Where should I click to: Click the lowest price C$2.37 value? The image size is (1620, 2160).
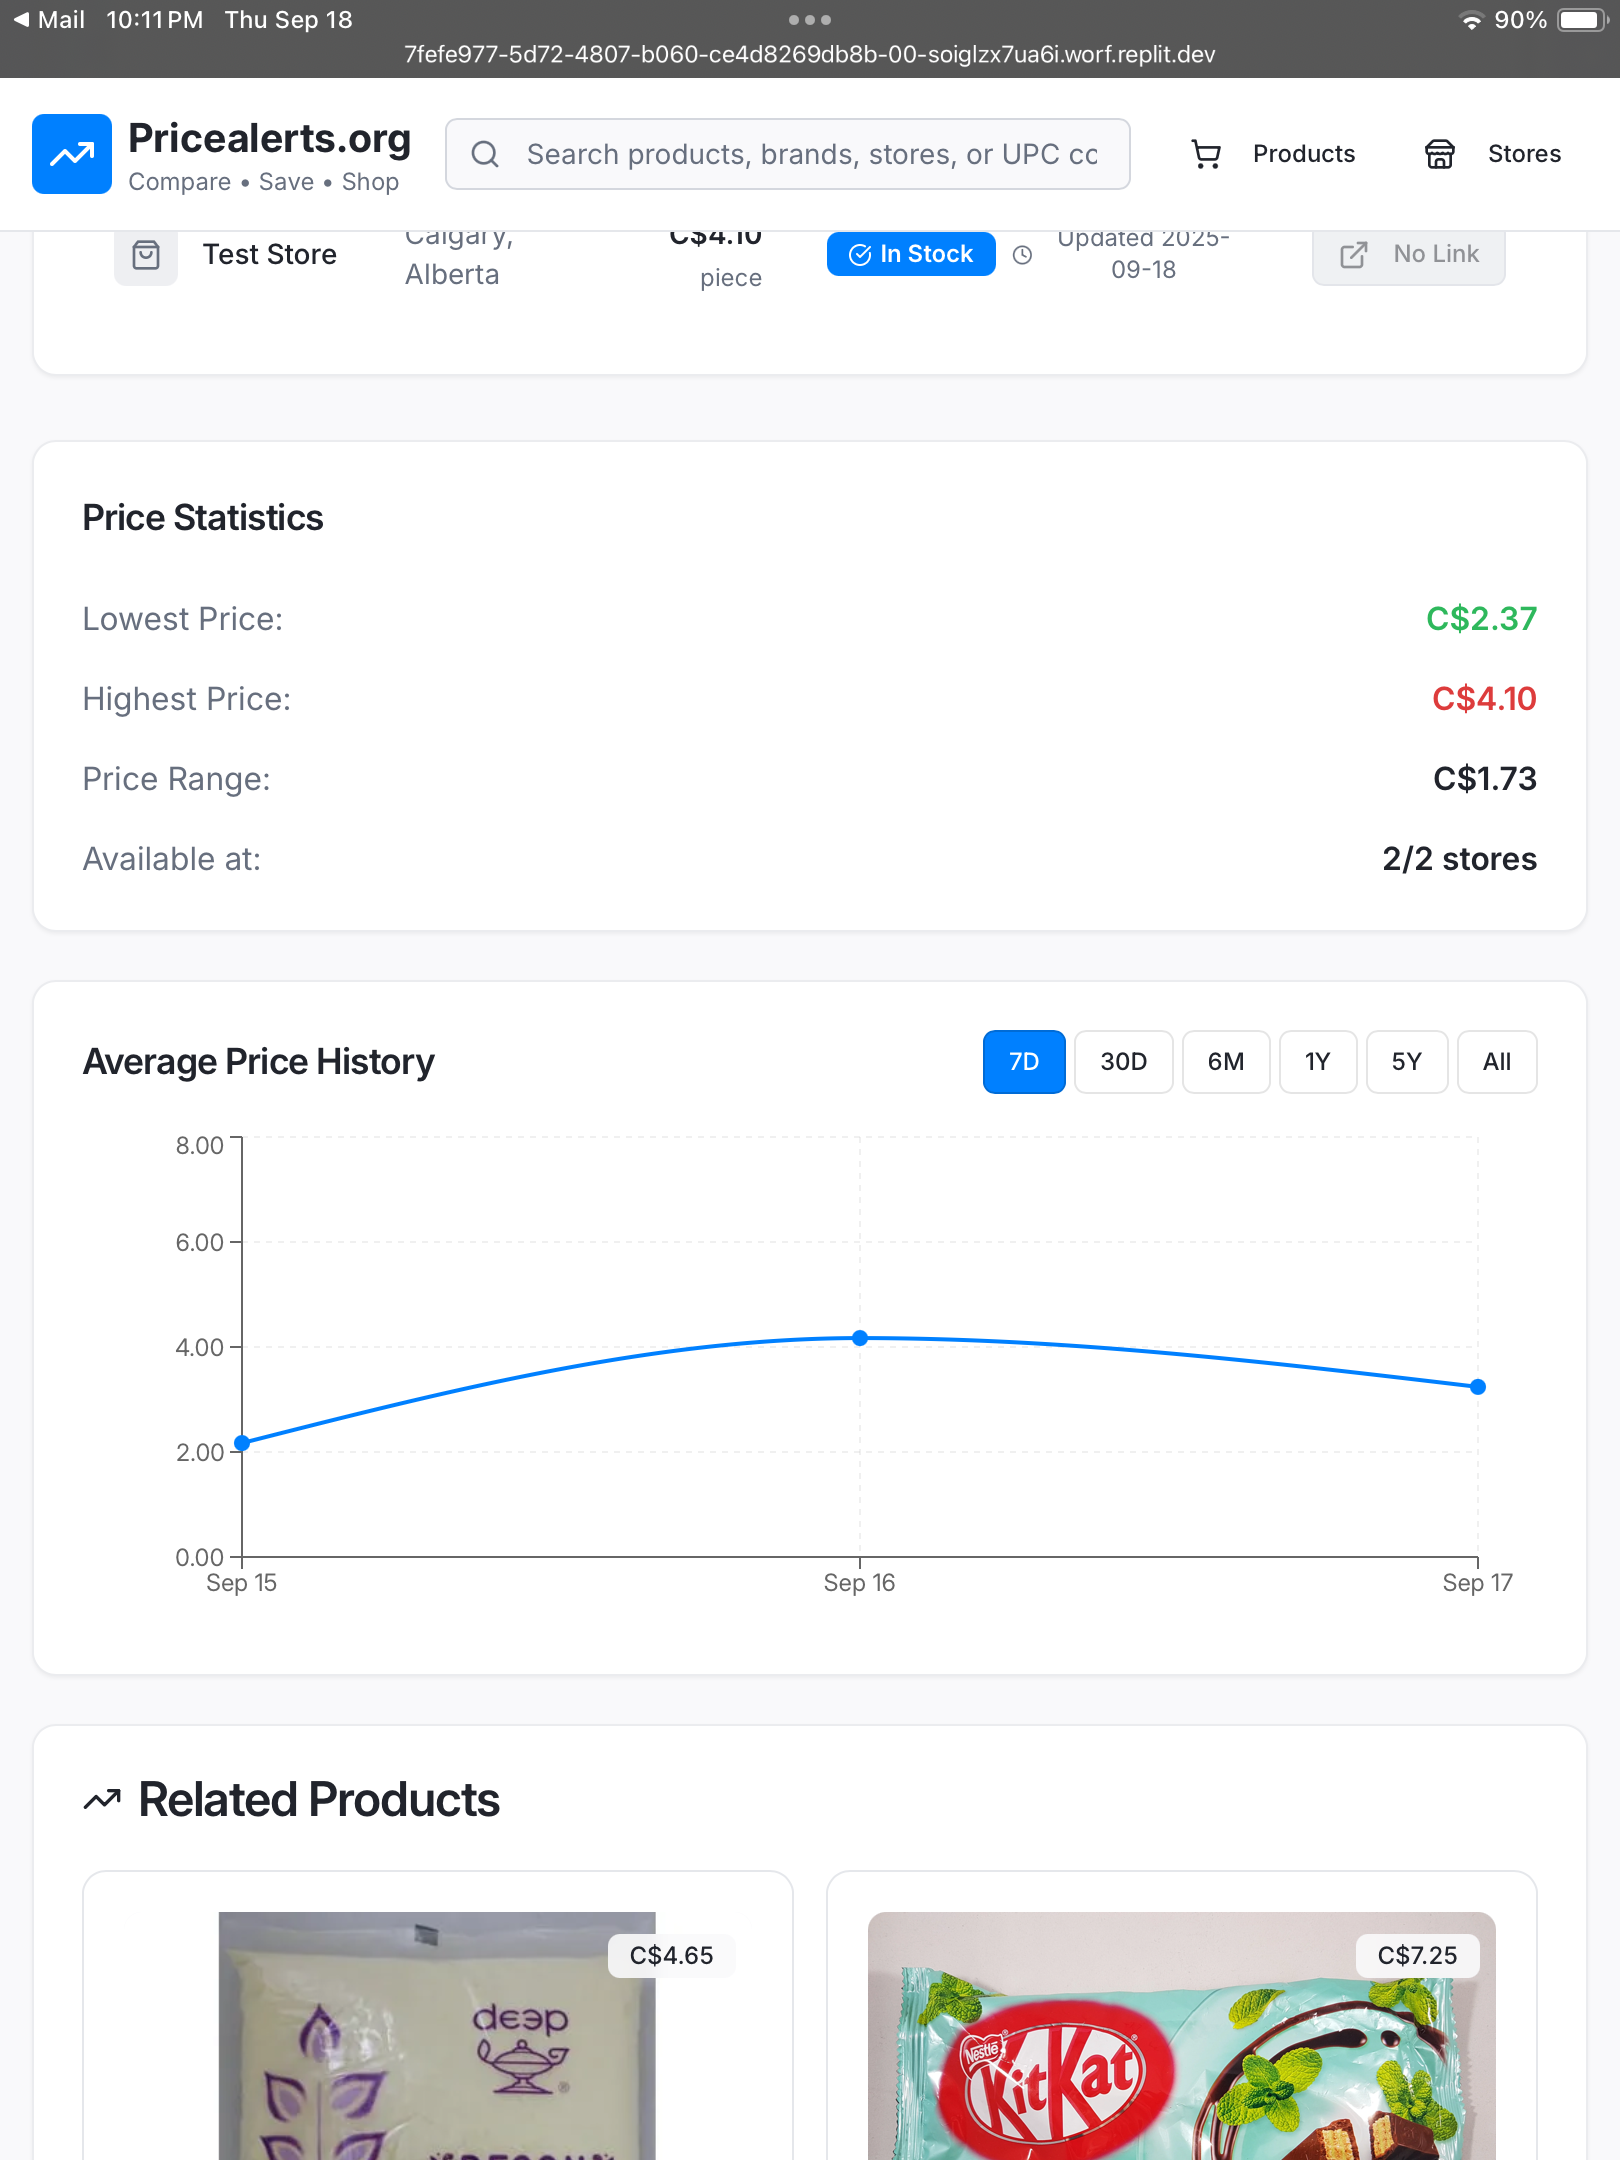coord(1481,619)
